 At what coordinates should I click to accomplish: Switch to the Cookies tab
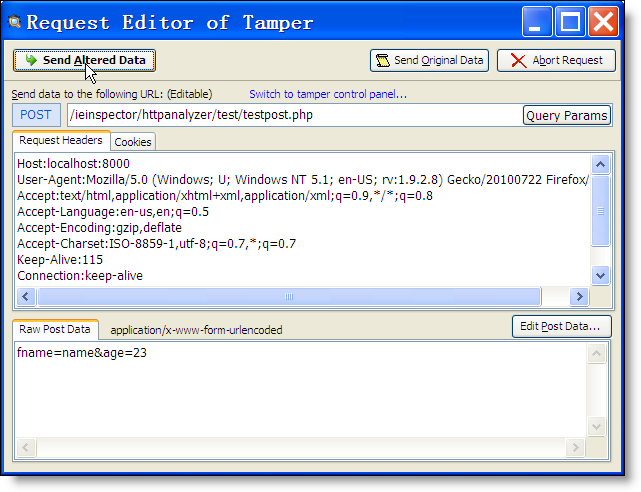click(x=133, y=142)
